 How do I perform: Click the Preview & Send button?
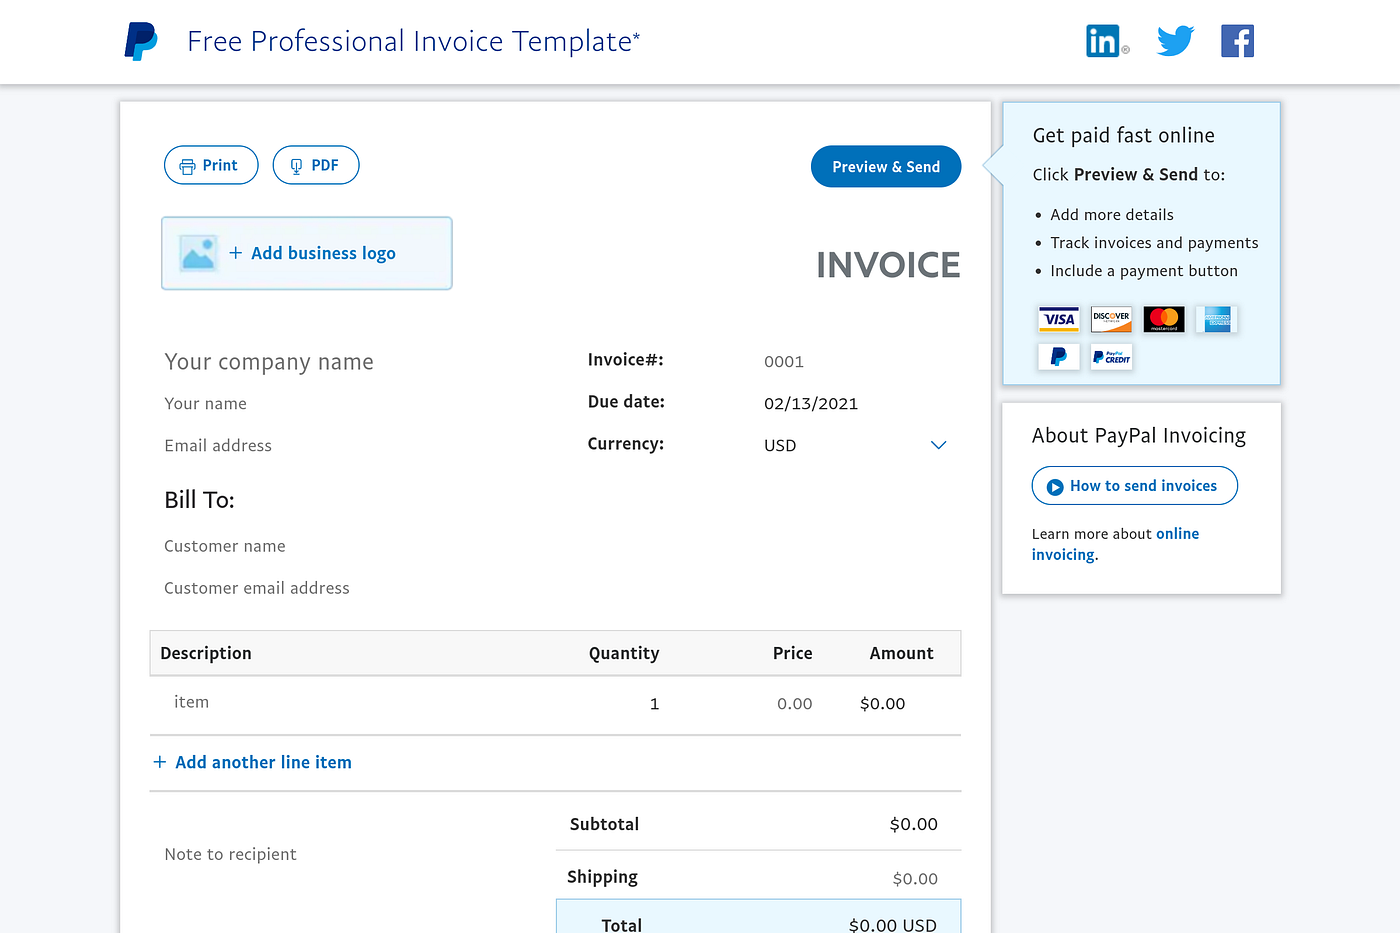[x=886, y=167]
